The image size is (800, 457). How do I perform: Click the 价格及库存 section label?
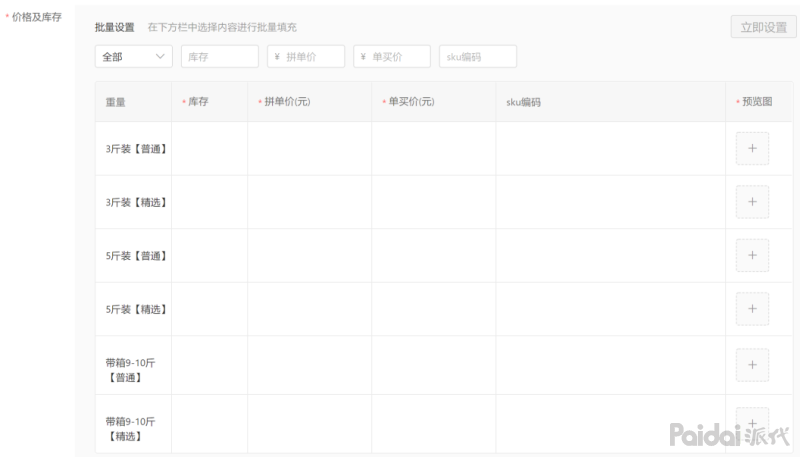36,17
